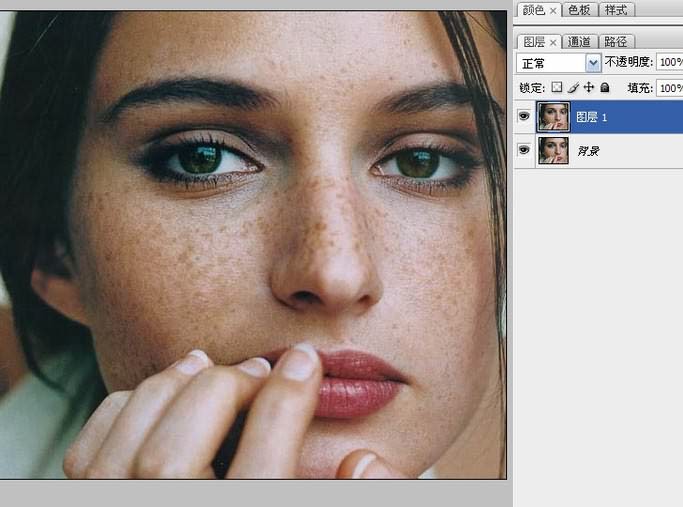
Task: Select the 图层 tab
Action: pyautogui.click(x=534, y=42)
